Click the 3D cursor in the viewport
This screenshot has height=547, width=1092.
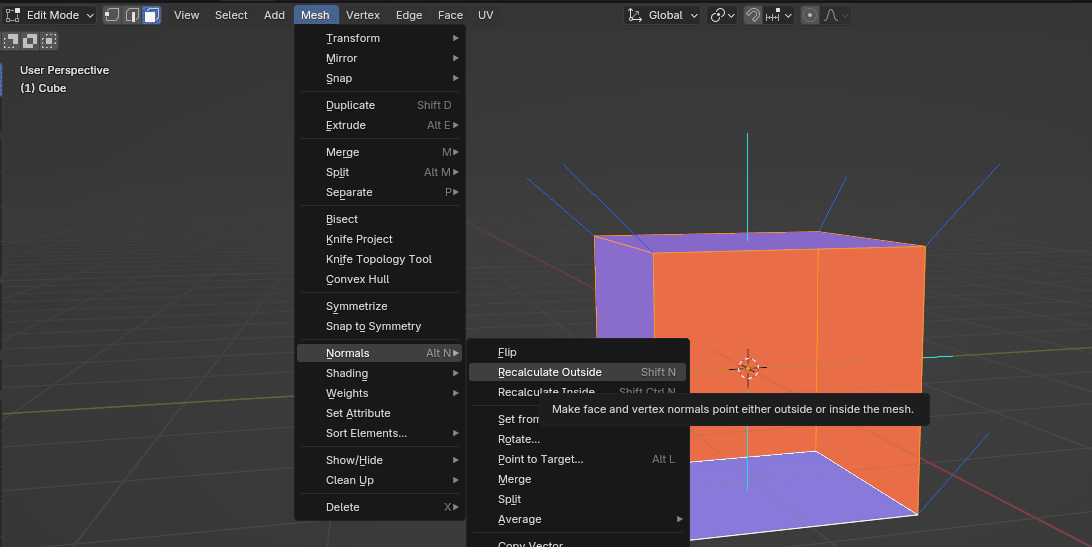(x=748, y=368)
